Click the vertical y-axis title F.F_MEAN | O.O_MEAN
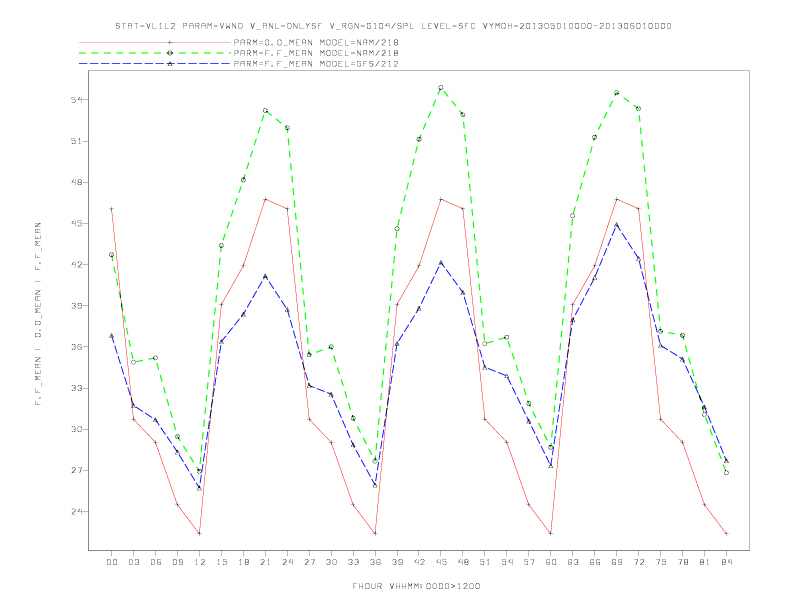The width and height of the screenshot is (792, 612). pyautogui.click(x=38, y=314)
